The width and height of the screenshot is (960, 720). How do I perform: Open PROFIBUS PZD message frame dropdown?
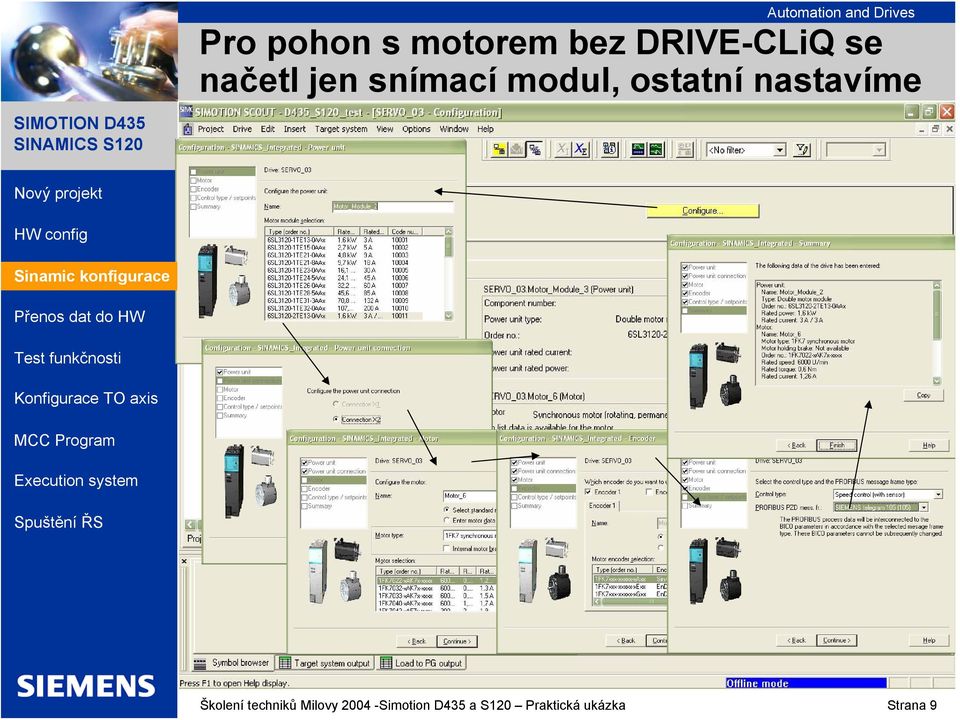[924, 507]
